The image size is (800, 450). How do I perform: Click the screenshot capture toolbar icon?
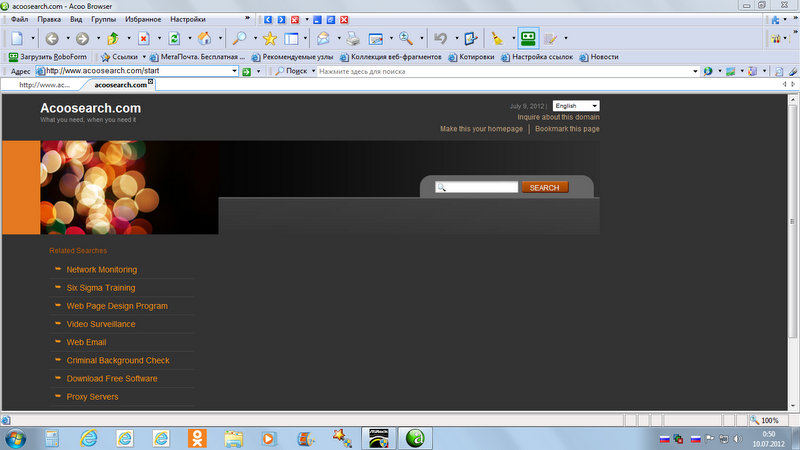pos(376,38)
